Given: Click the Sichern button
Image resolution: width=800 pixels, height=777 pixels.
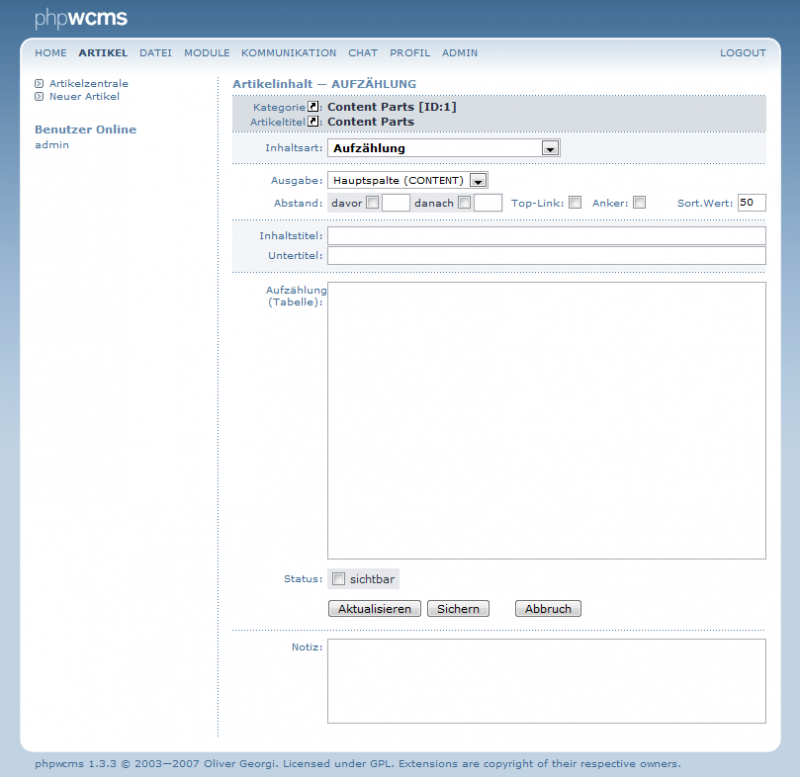Looking at the screenshot, I should pyautogui.click(x=458, y=609).
